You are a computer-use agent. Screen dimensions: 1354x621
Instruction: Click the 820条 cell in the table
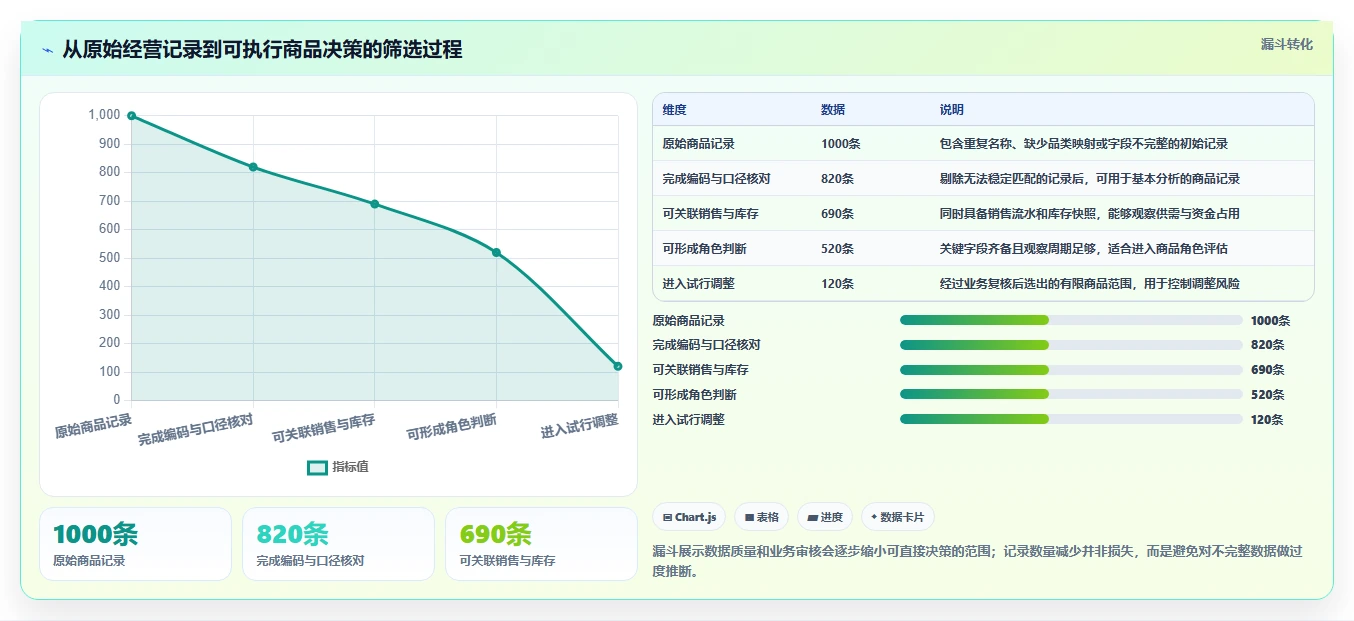[x=837, y=179]
